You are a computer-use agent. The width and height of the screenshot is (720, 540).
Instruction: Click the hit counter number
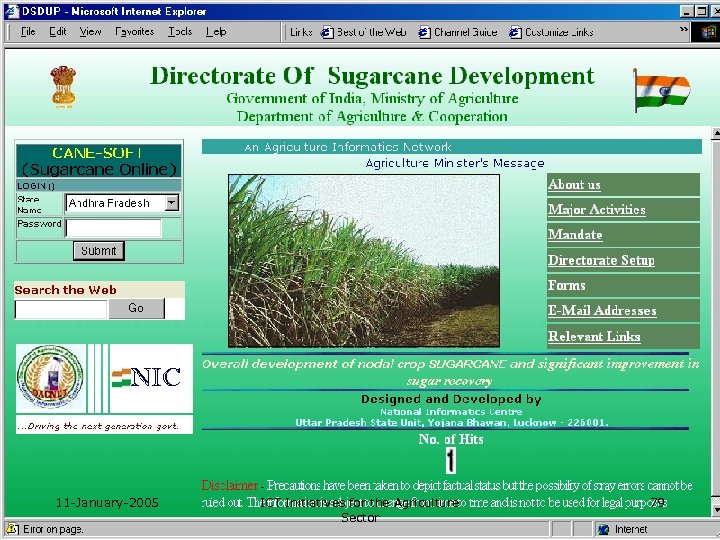(450, 461)
